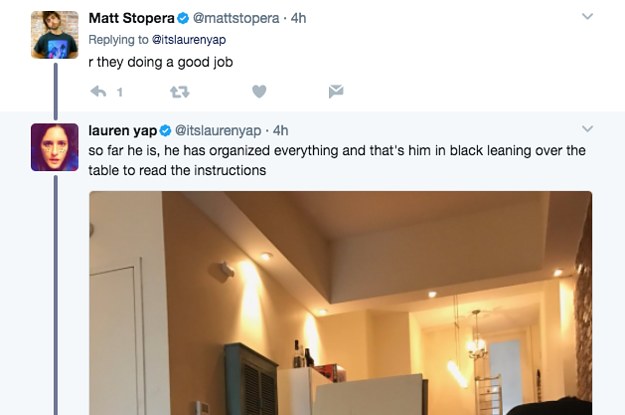Click Matt Stopera's blue verified badge

coord(183,18)
